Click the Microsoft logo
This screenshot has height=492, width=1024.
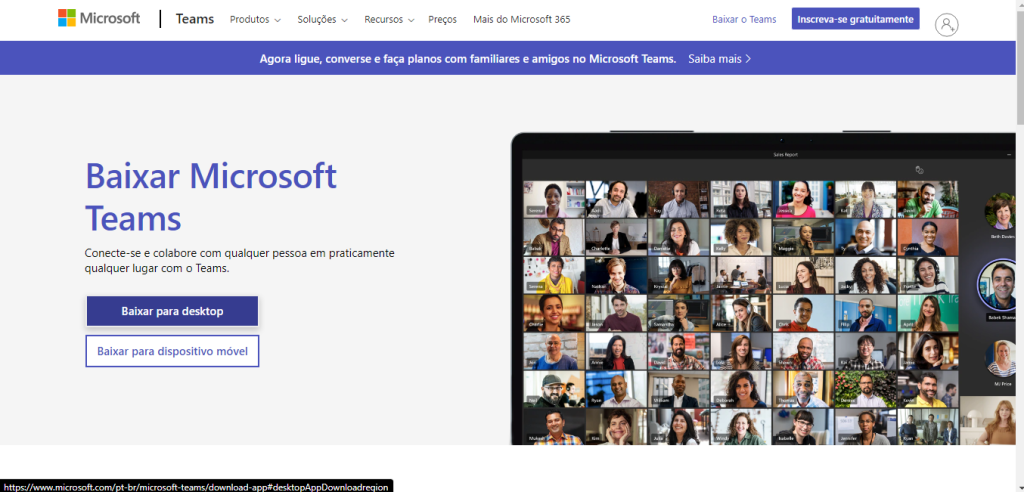(99, 18)
